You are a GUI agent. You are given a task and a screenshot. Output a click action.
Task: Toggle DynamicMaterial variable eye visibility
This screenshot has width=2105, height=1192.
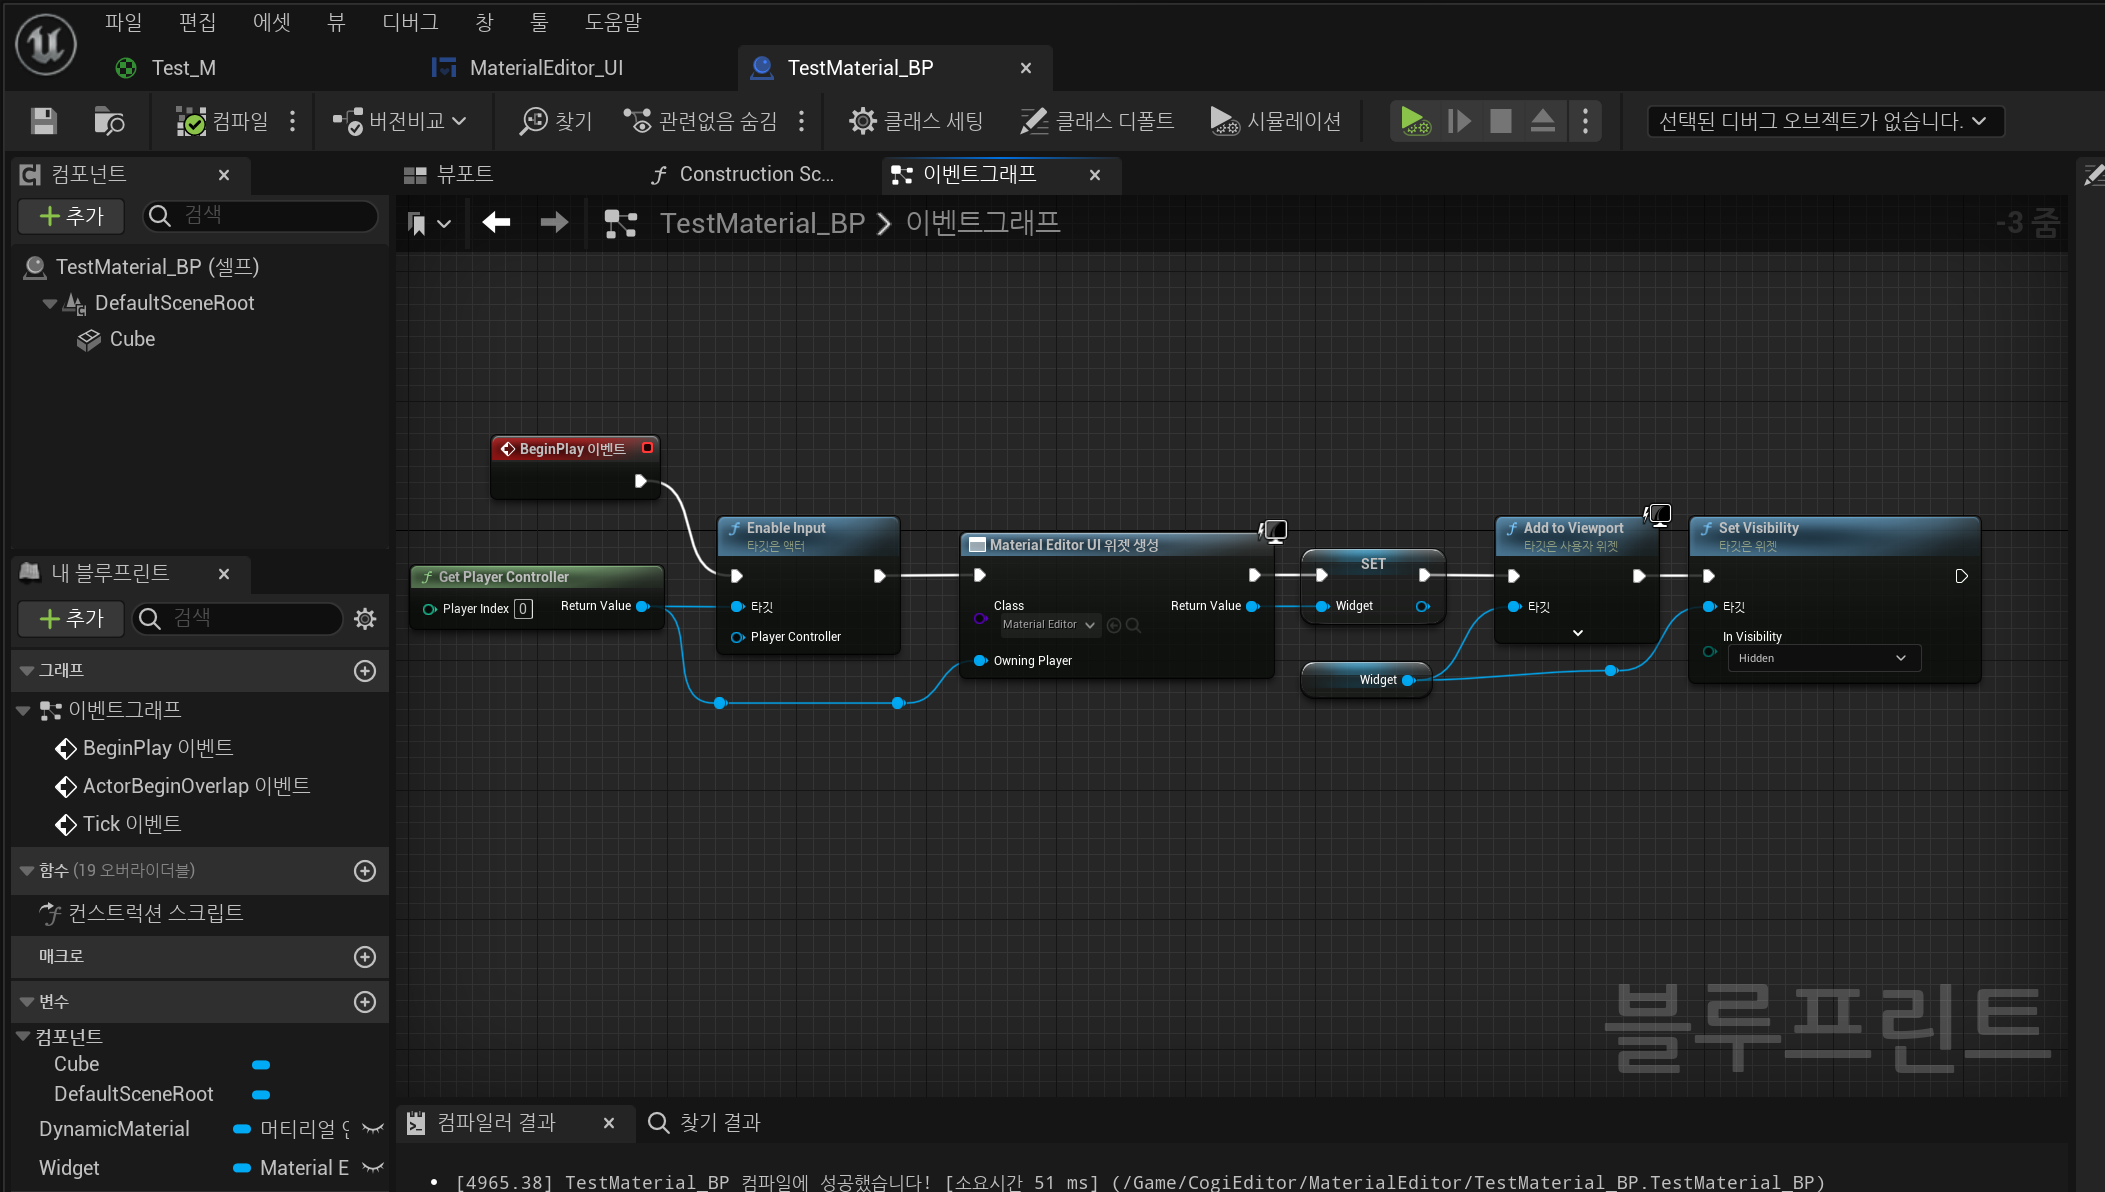pos(373,1129)
